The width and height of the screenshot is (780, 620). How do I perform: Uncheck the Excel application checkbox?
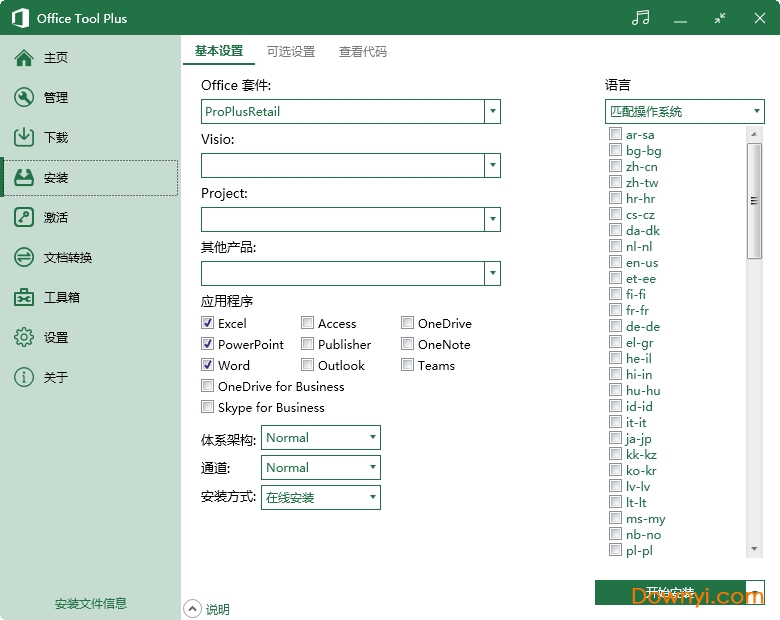point(208,323)
